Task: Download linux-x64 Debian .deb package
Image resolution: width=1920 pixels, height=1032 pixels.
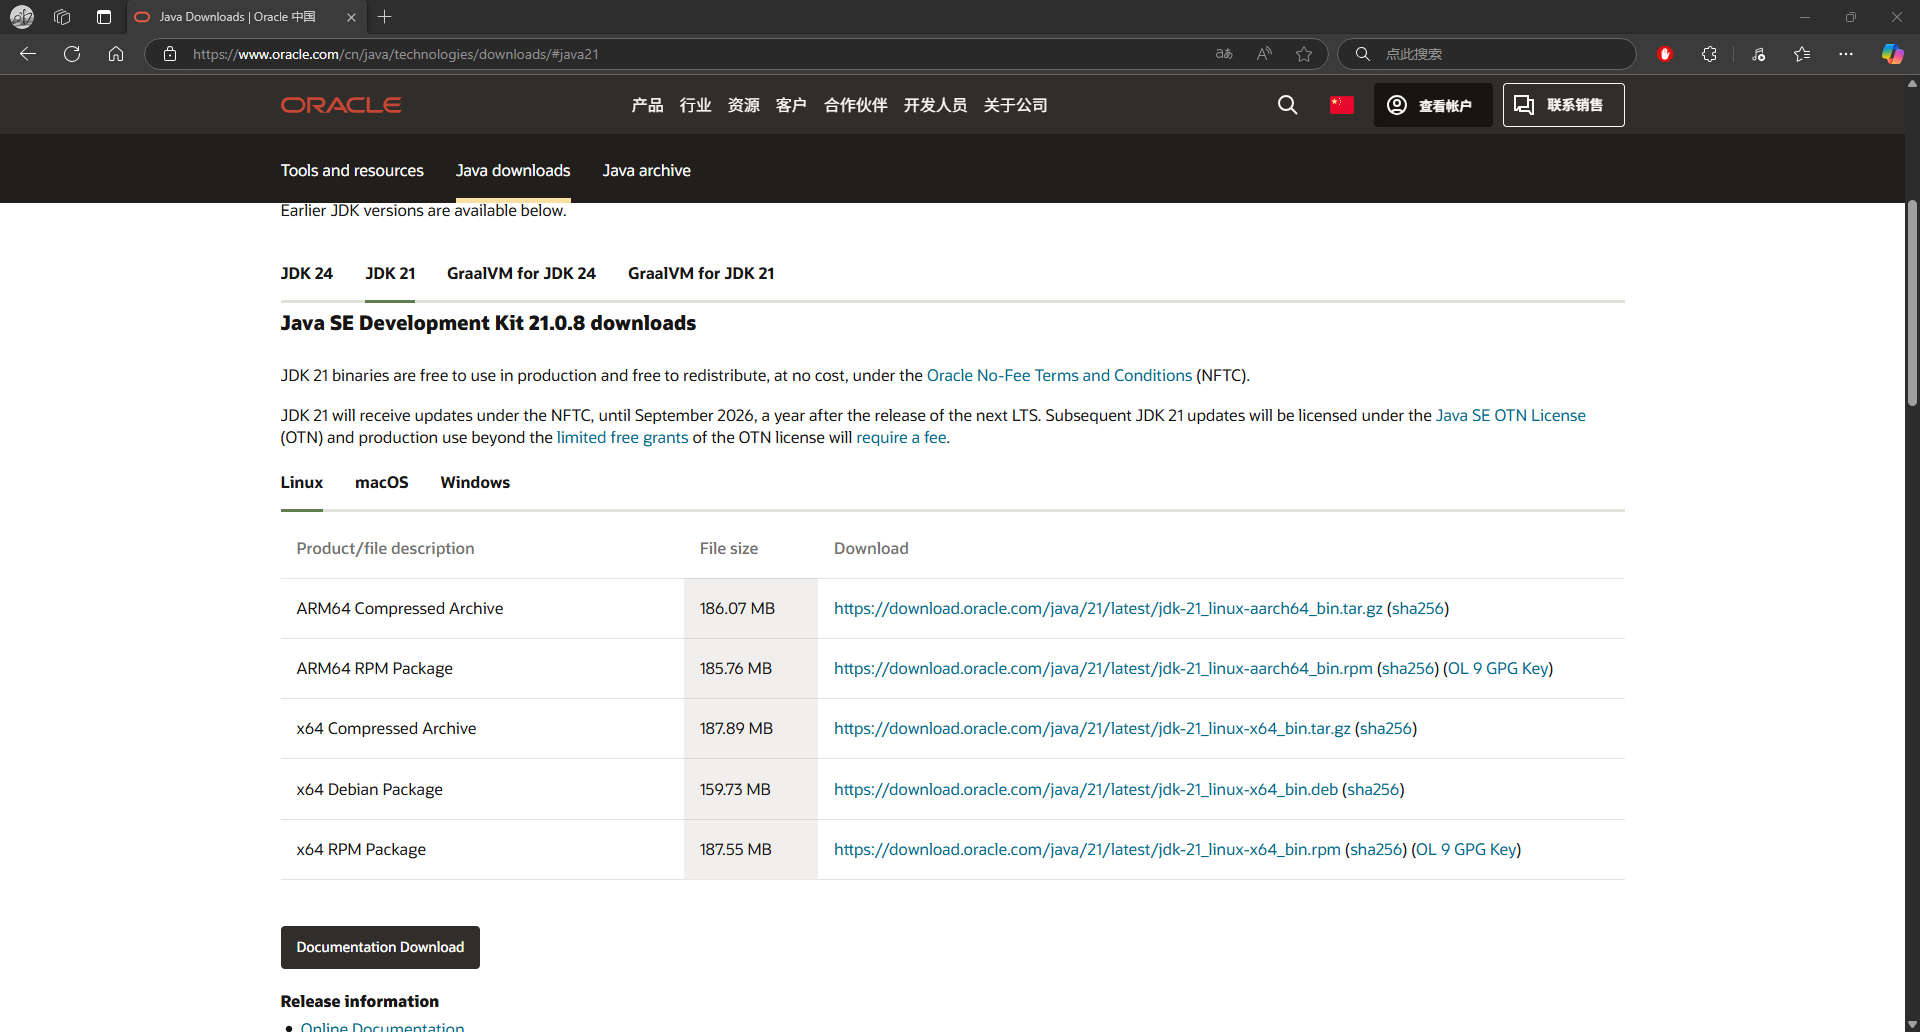Action: 1086,790
